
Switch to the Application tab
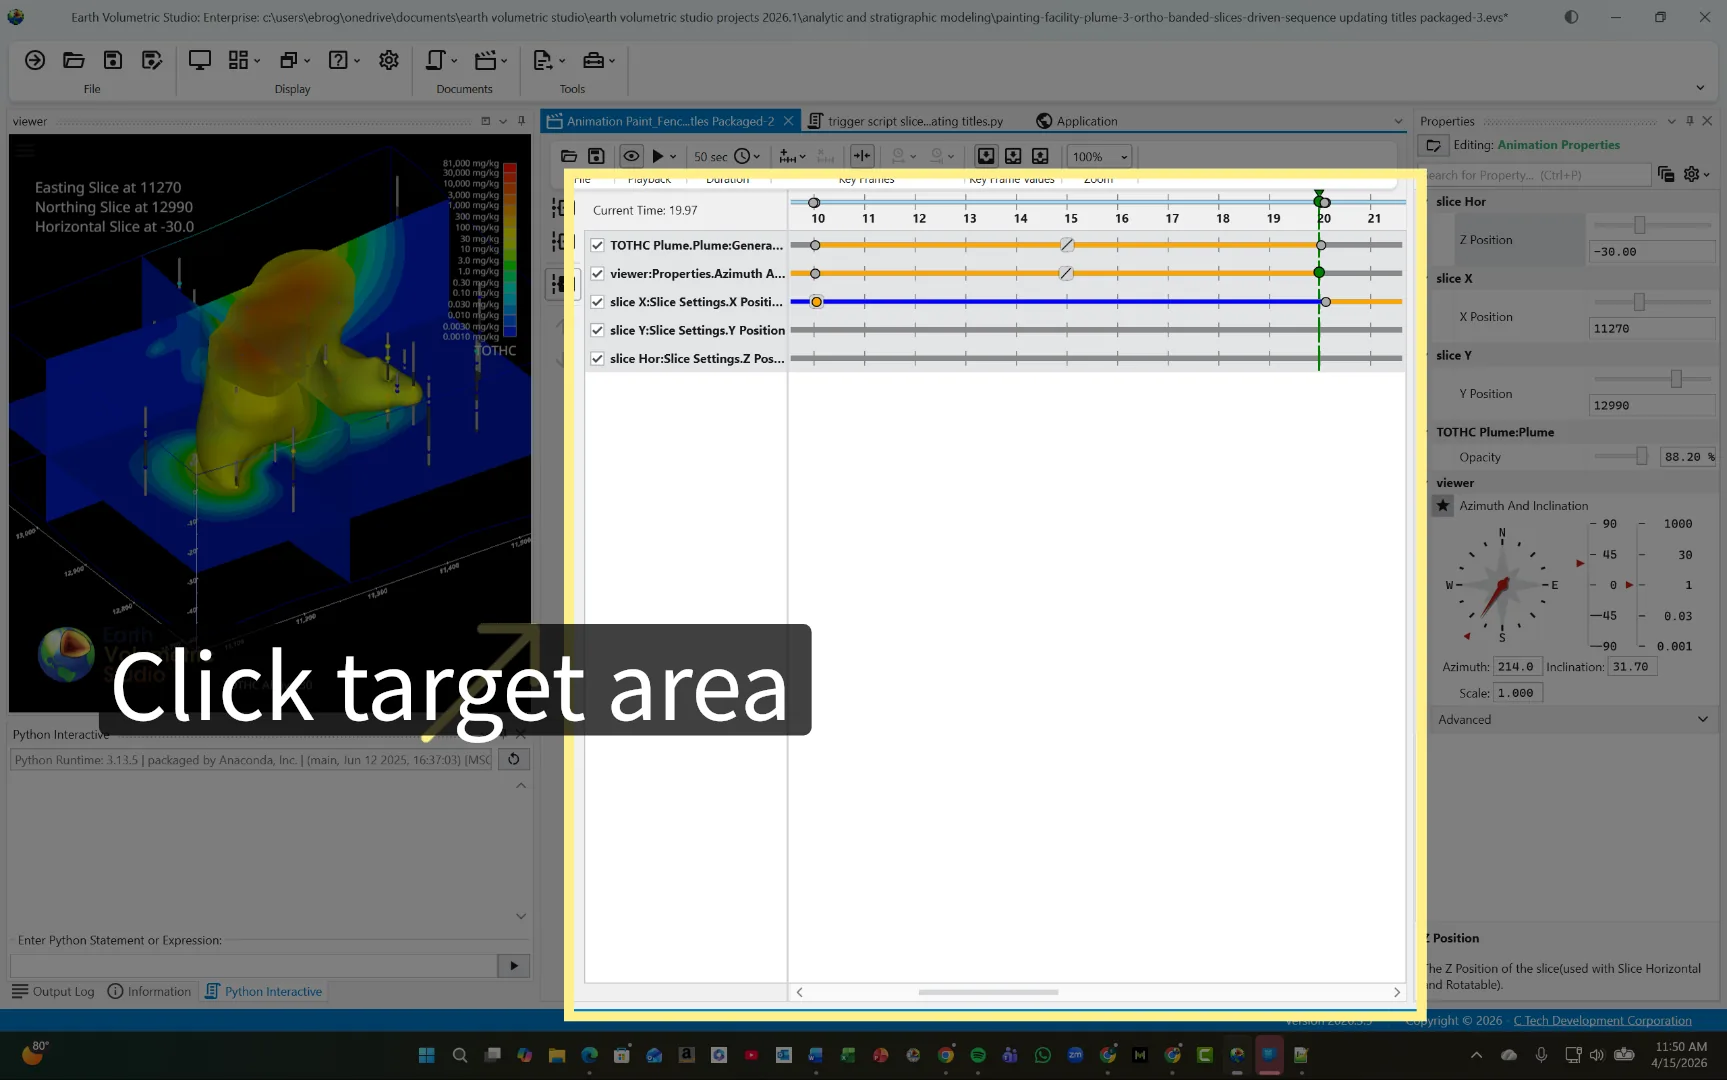coord(1077,121)
